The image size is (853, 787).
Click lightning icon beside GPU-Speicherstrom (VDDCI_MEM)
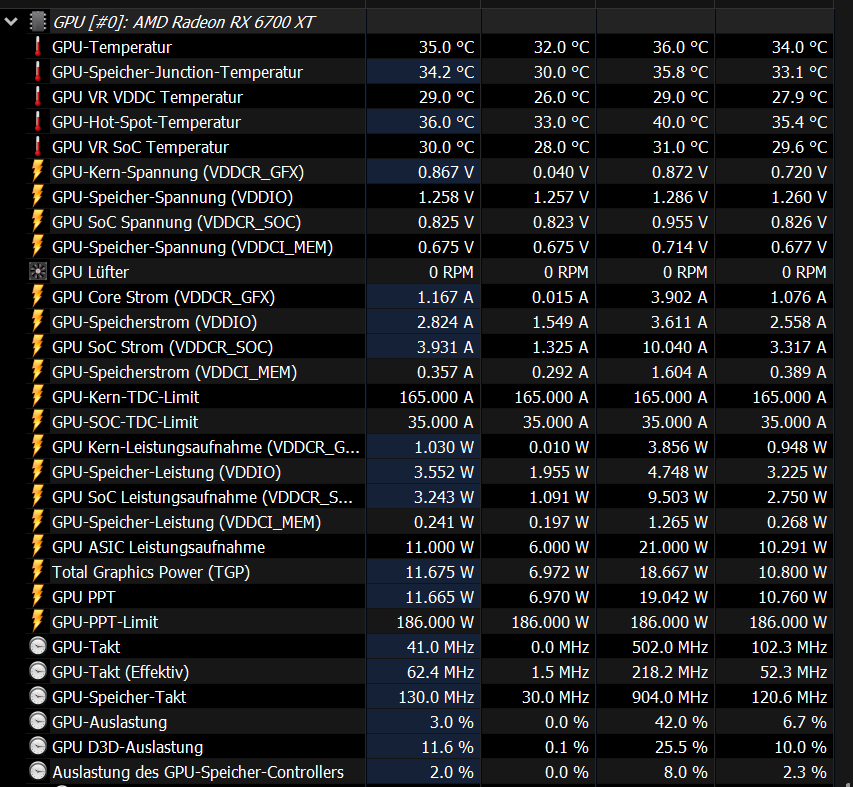(x=38, y=372)
